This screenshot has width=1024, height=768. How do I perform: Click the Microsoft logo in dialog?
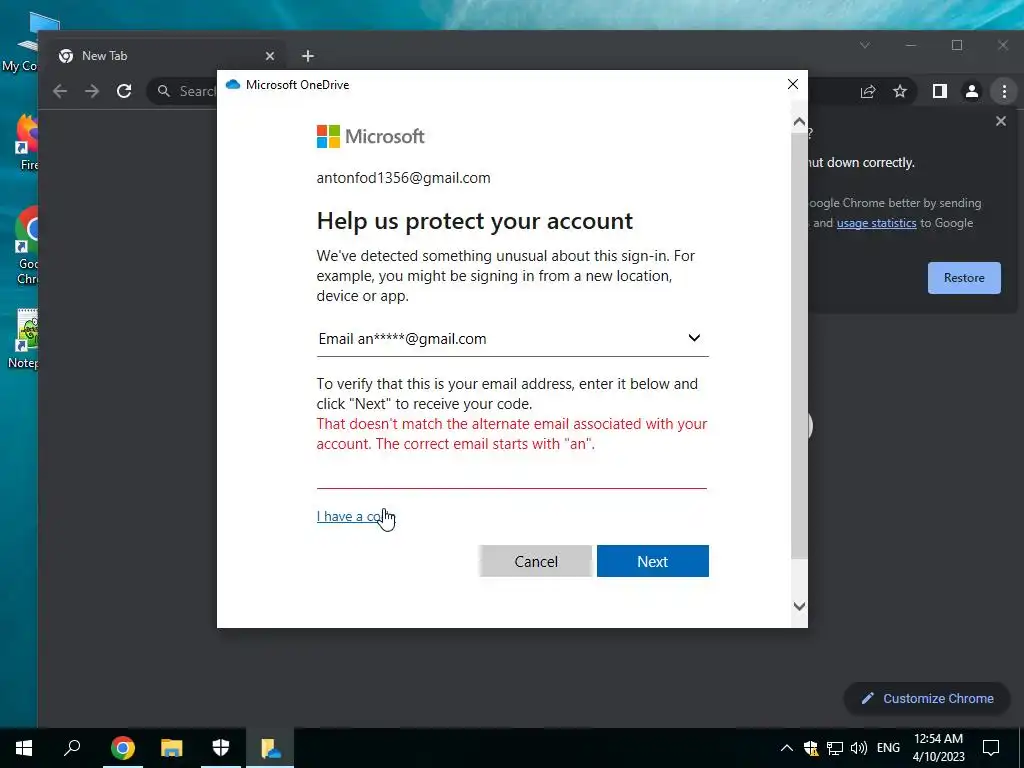(370, 136)
